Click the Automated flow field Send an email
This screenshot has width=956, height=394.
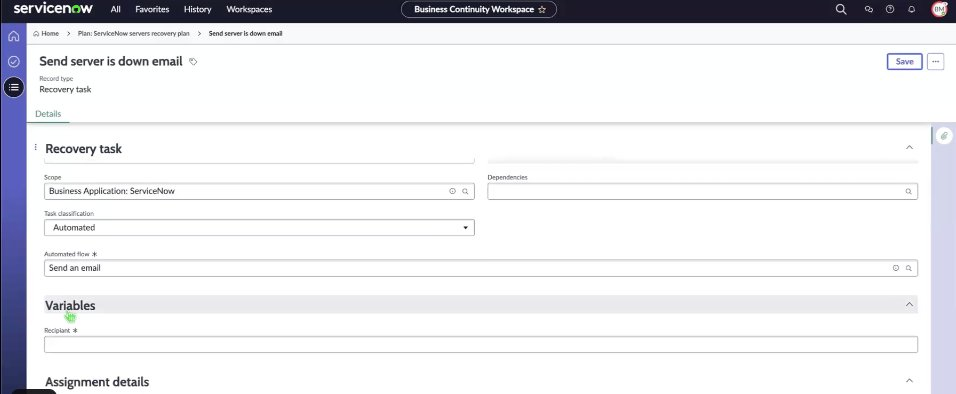(x=480, y=268)
